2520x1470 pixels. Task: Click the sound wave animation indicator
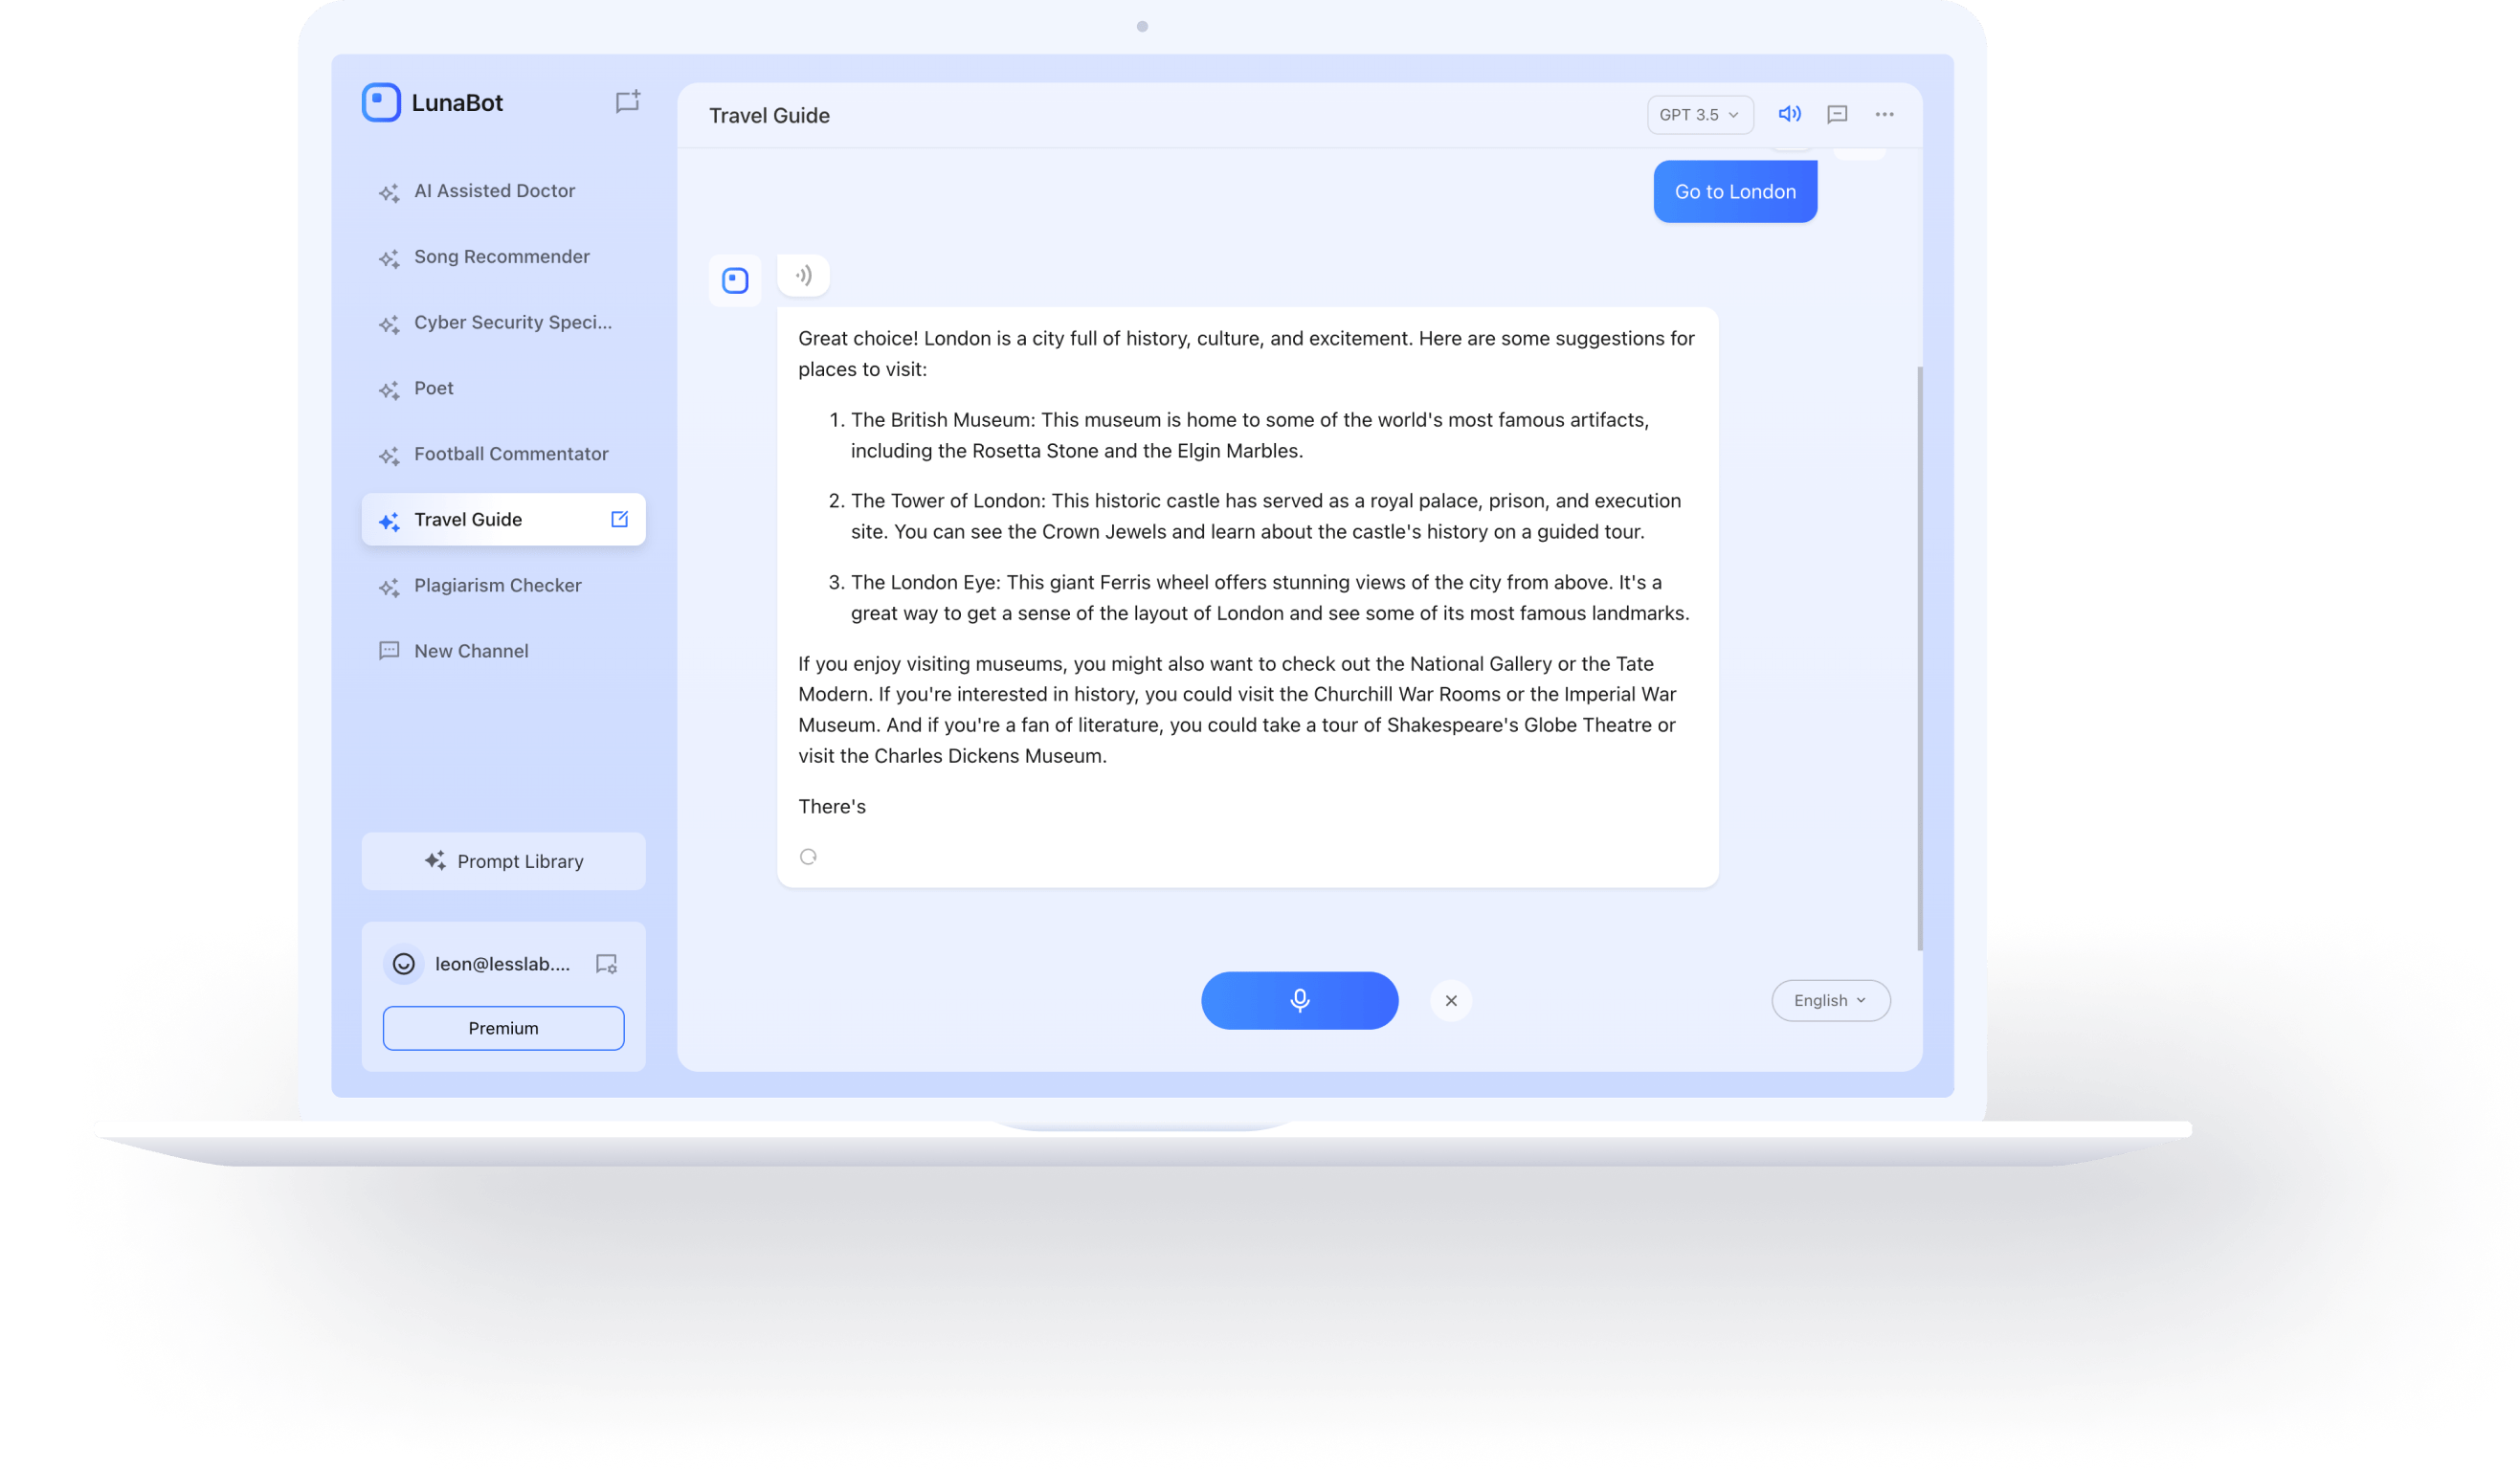pos(801,275)
